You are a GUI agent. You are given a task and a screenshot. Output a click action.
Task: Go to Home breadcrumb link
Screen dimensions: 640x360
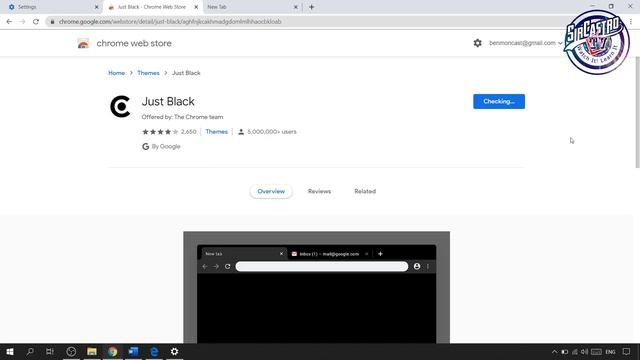point(116,73)
